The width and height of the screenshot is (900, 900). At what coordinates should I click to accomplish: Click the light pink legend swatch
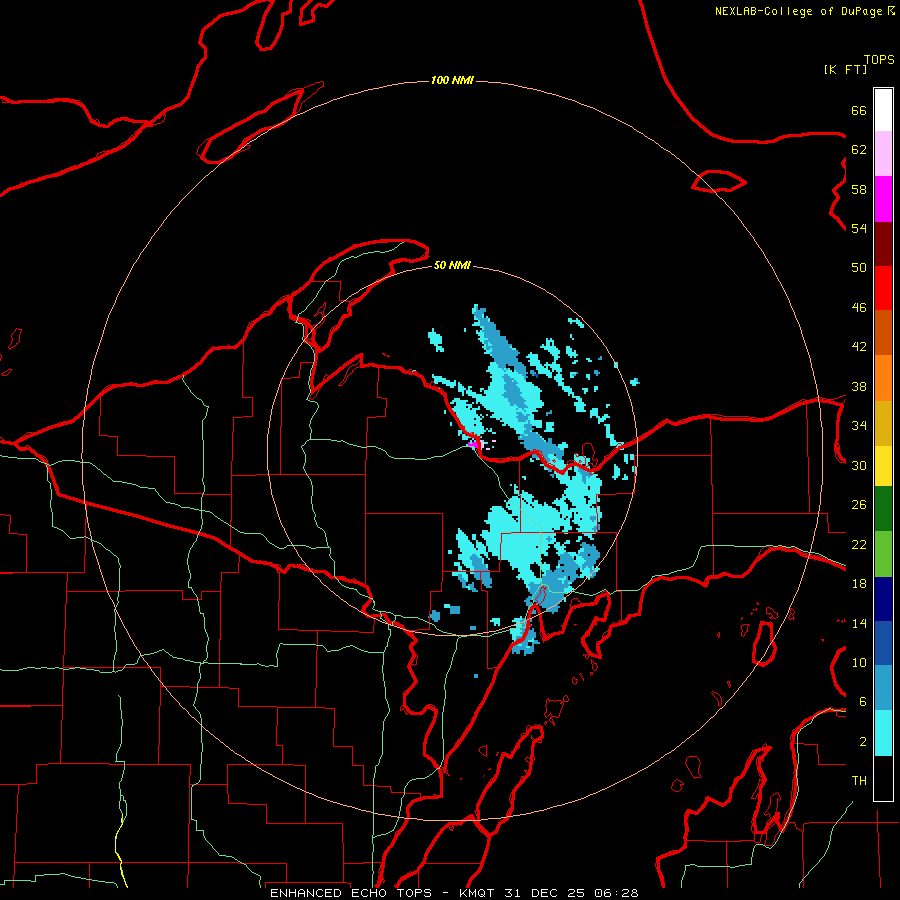883,154
